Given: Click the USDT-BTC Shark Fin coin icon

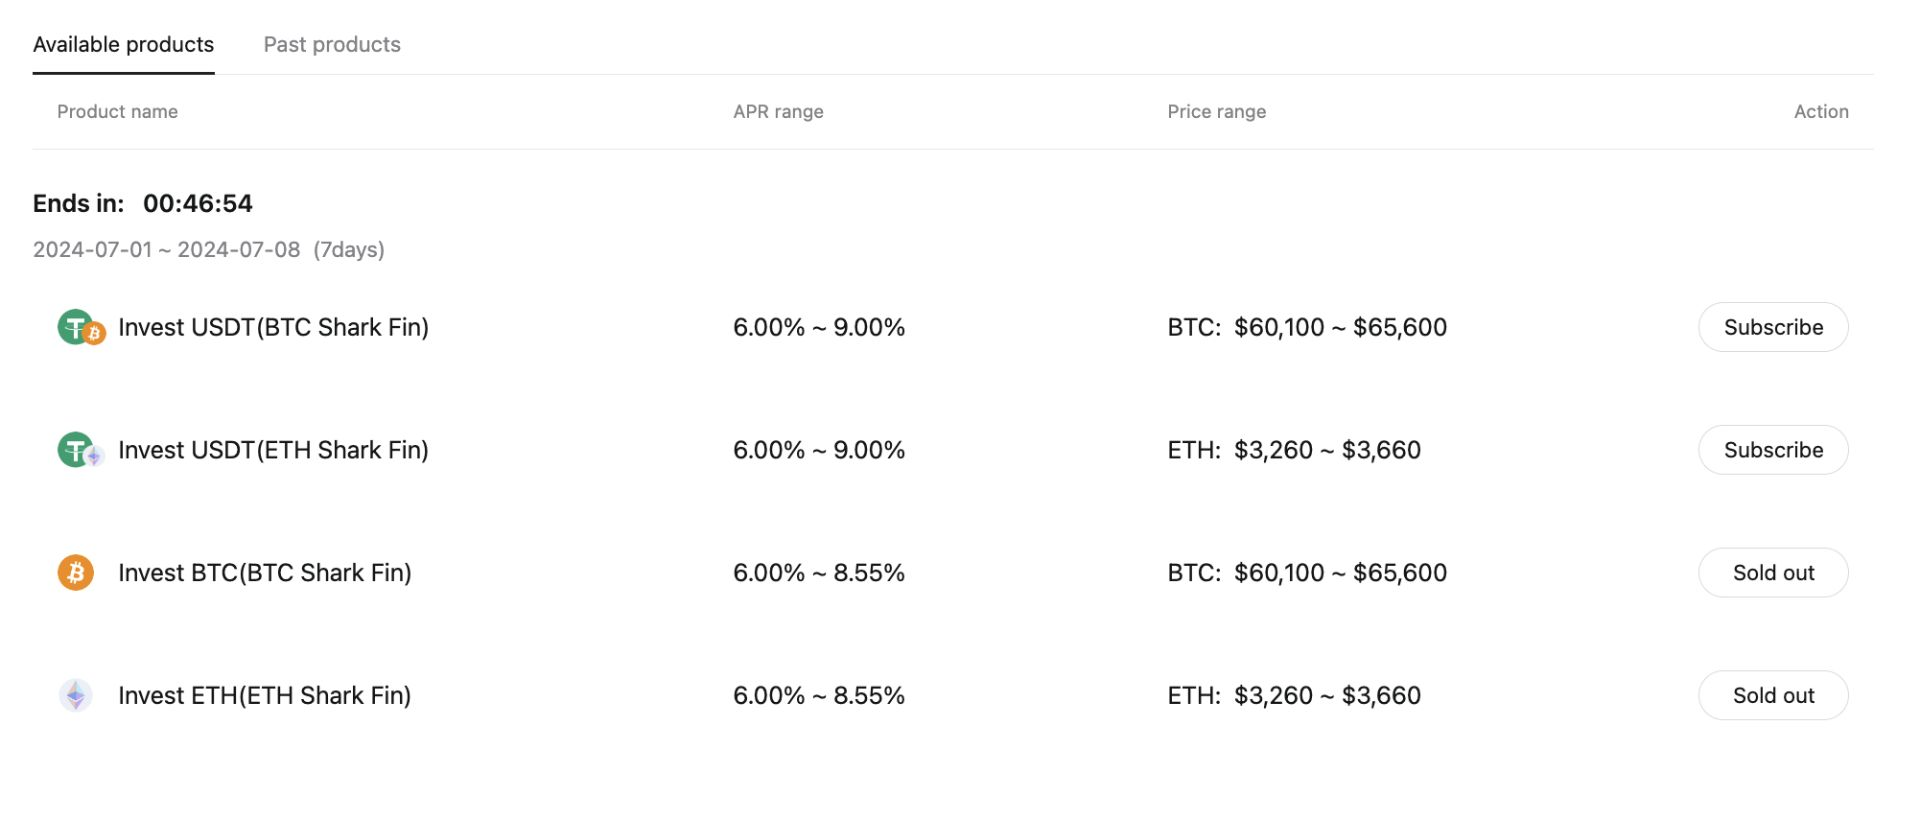Looking at the screenshot, I should [x=81, y=327].
